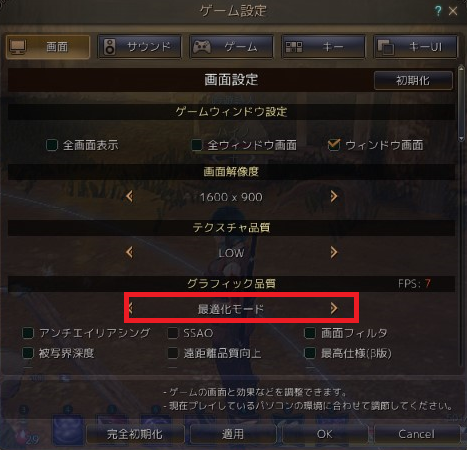Open the help question mark icon
This screenshot has height=450, width=467.
click(x=438, y=11)
